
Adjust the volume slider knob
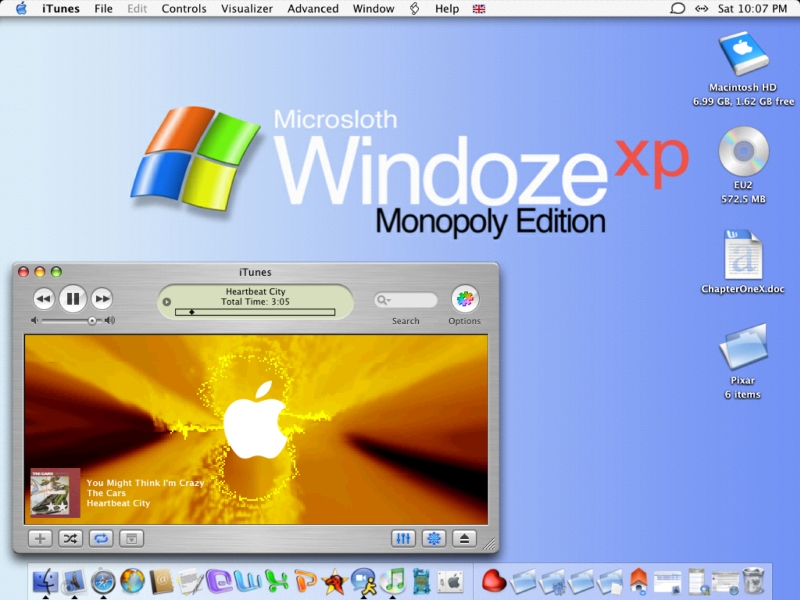(x=92, y=321)
